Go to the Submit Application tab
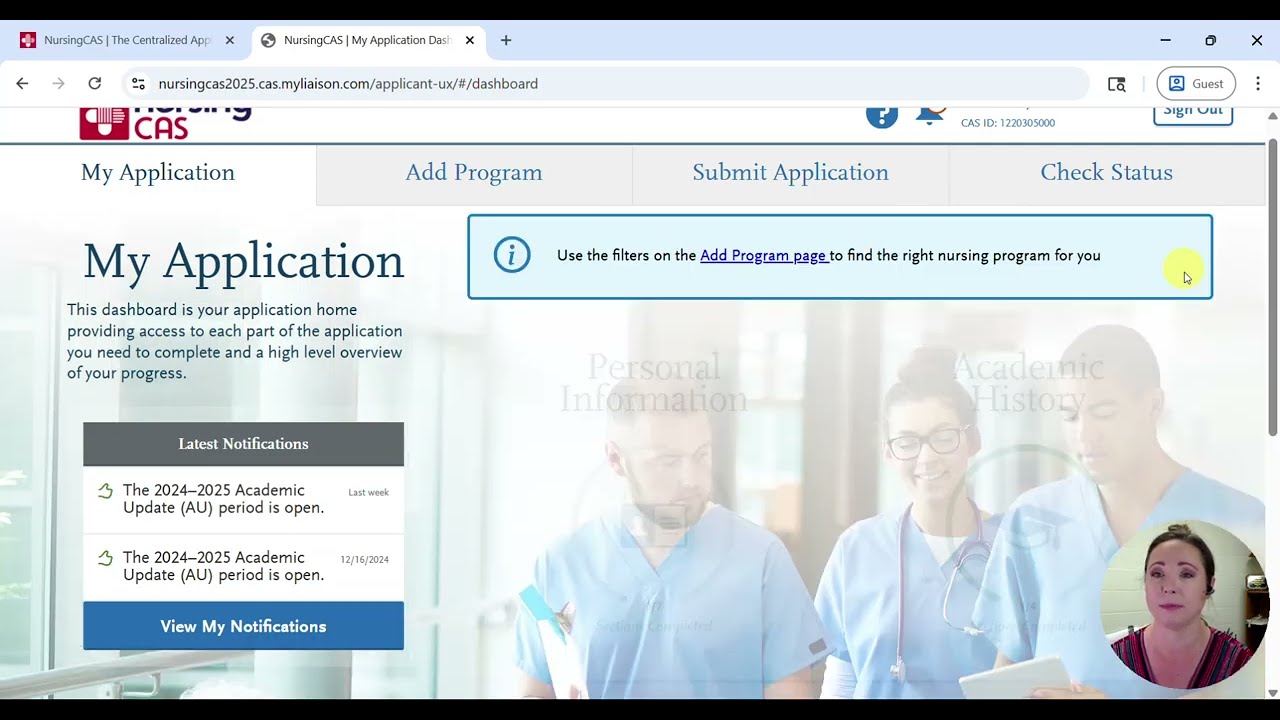This screenshot has height=720, width=1280. pyautogui.click(x=790, y=172)
